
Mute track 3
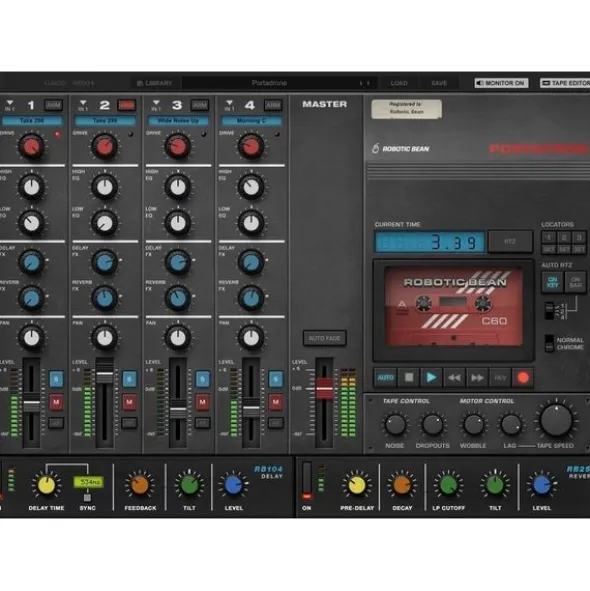(x=202, y=402)
